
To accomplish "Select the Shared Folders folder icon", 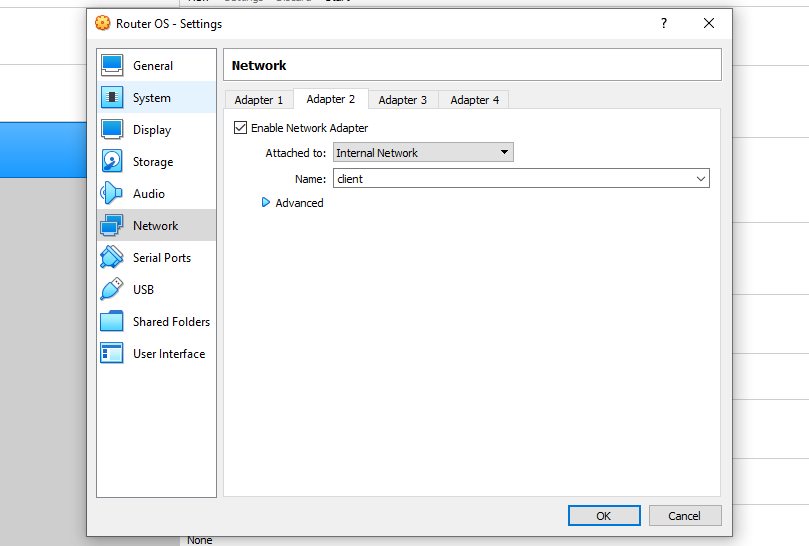I will point(112,322).
